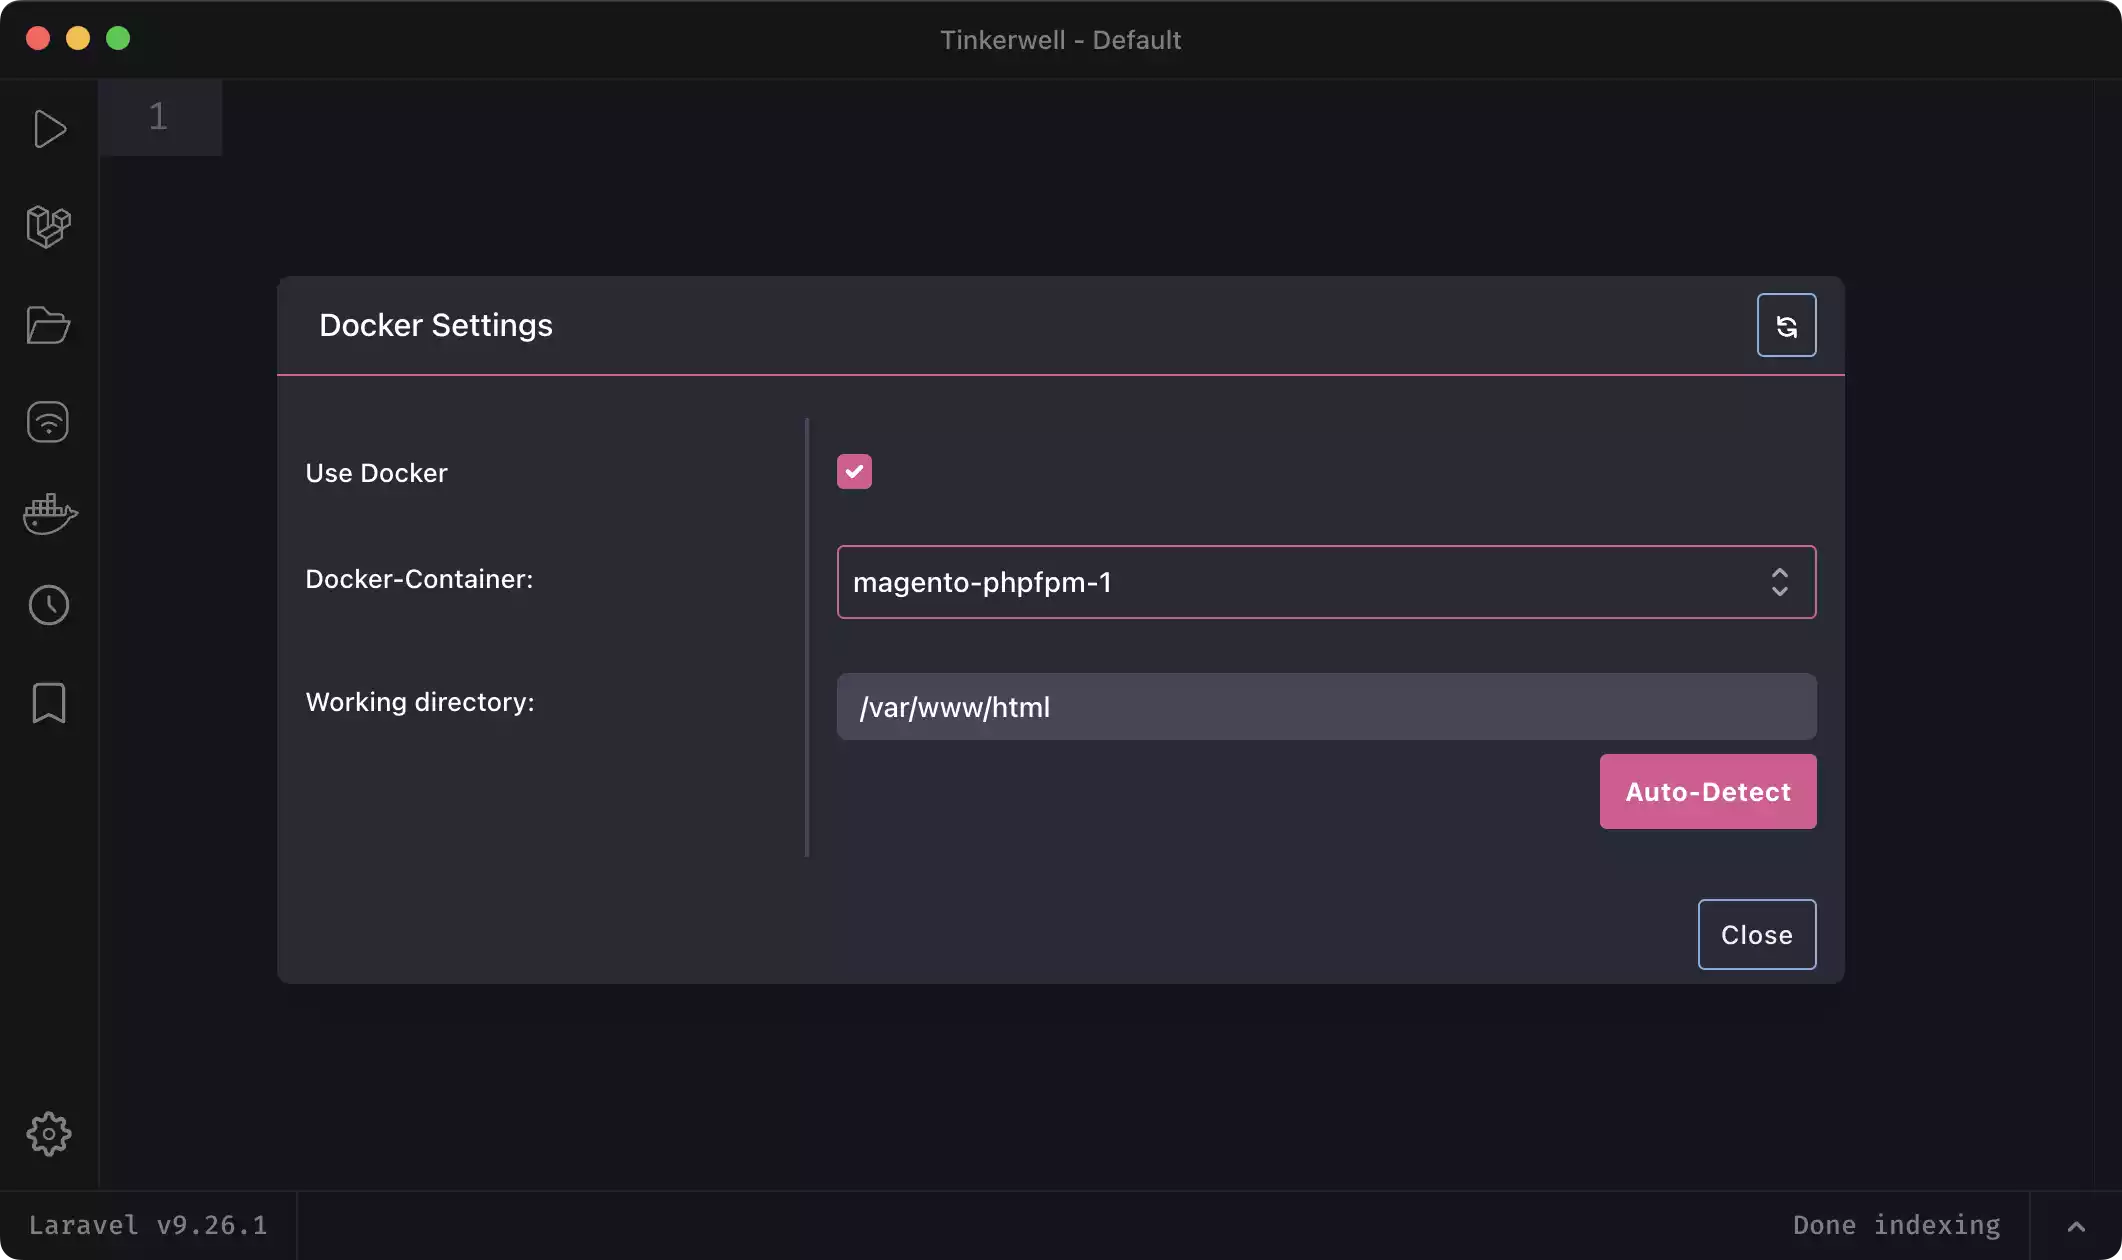Open SSH remote connection icon

tap(48, 421)
